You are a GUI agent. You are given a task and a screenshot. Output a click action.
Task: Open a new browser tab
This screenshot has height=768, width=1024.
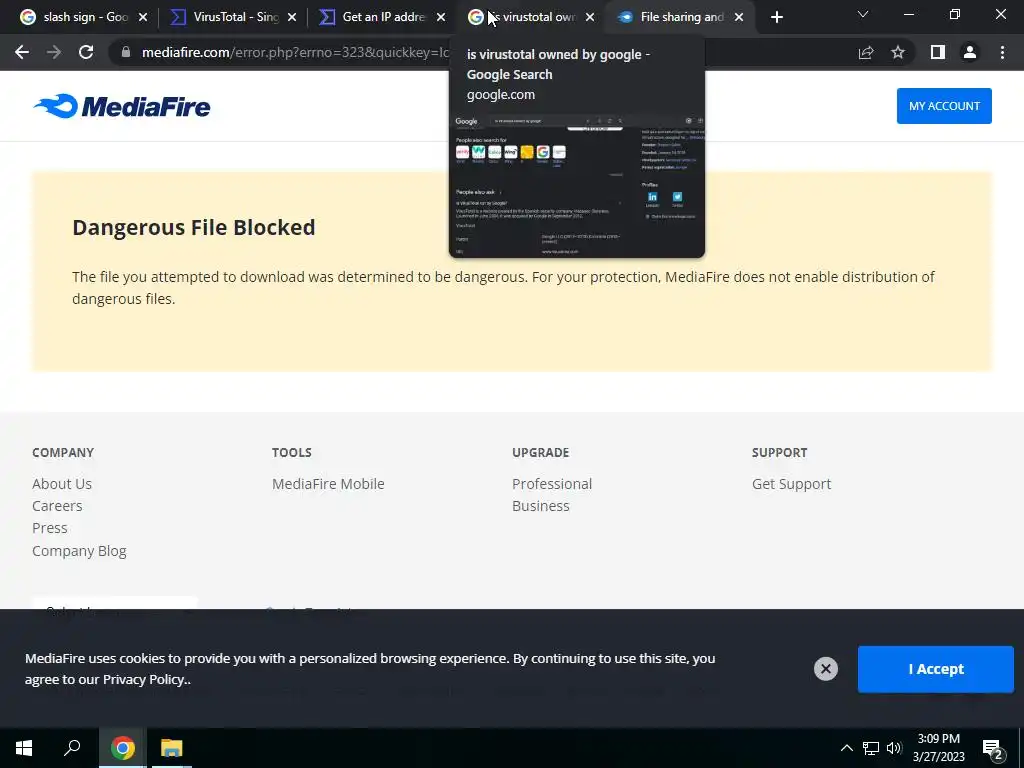pos(776,18)
